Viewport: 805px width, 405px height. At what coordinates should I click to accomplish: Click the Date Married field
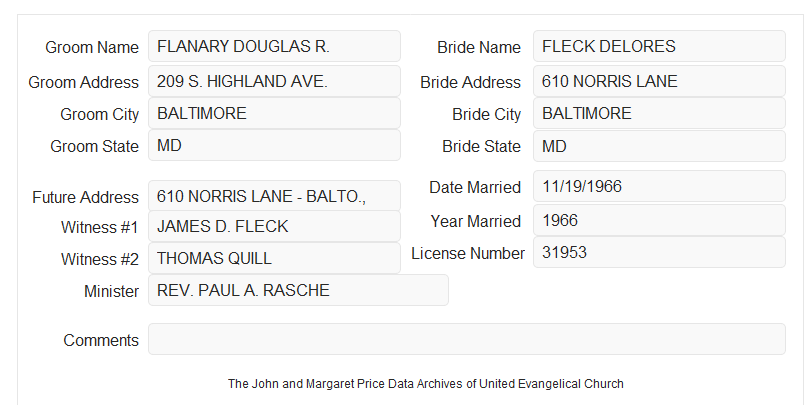(659, 186)
